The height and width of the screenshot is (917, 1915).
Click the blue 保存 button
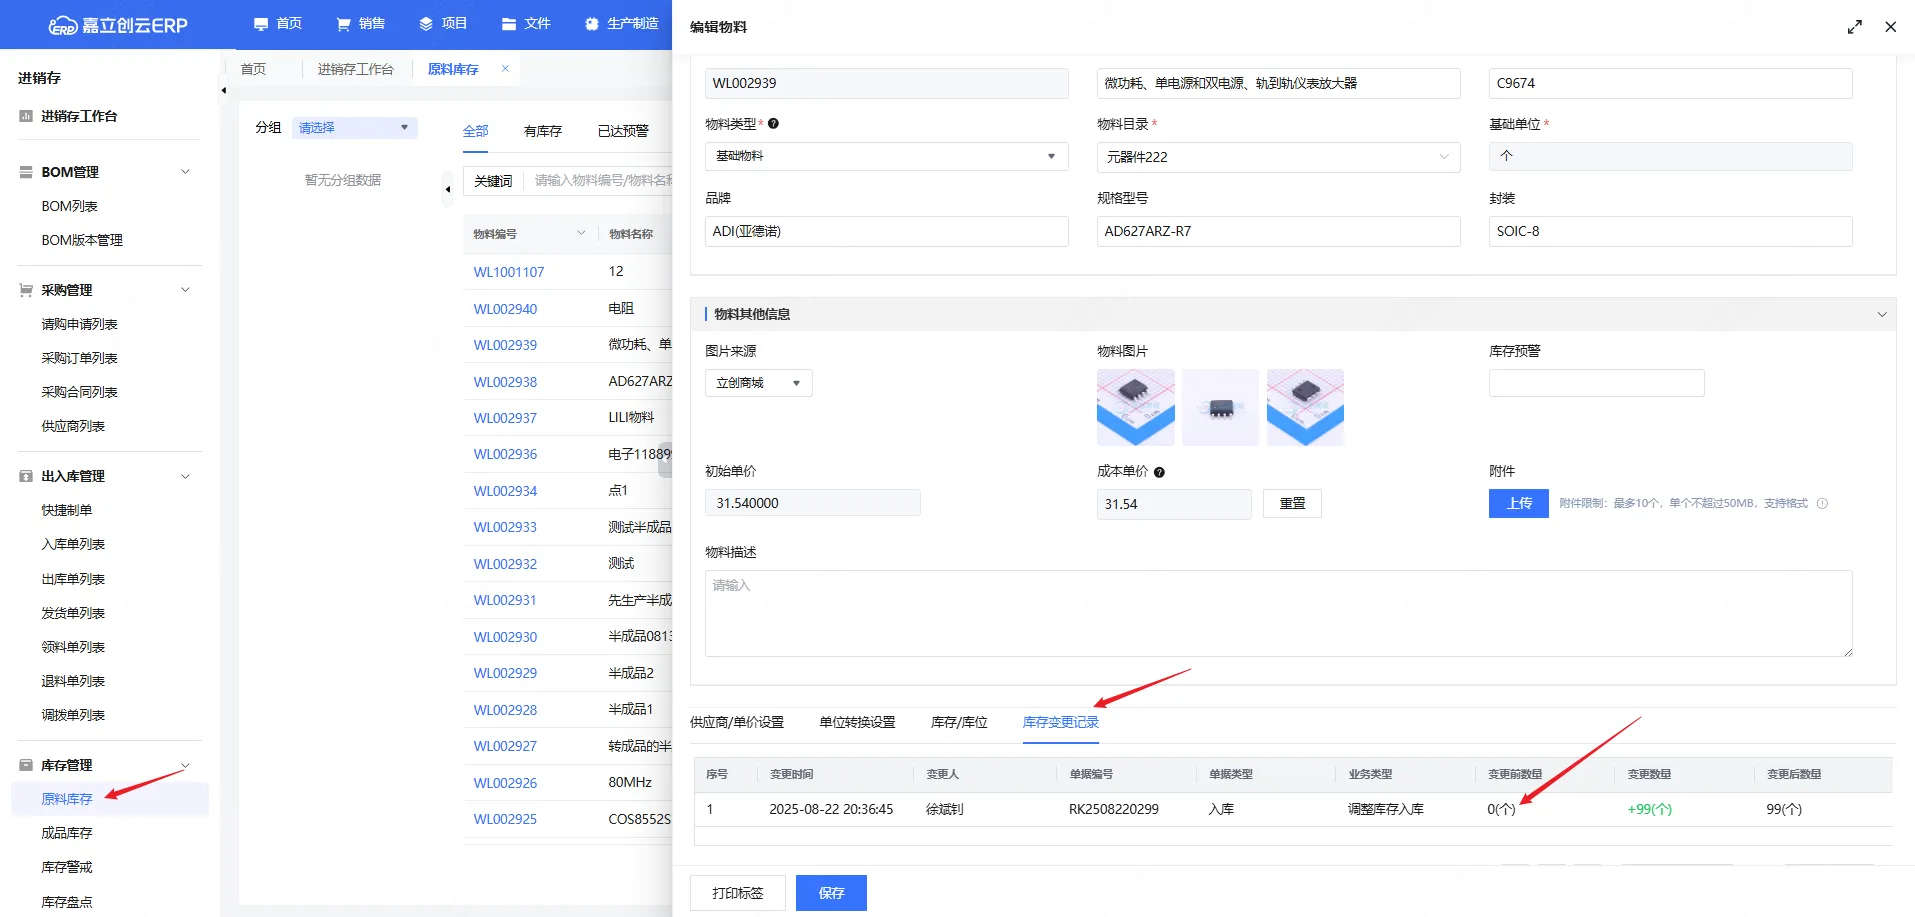[x=830, y=893]
